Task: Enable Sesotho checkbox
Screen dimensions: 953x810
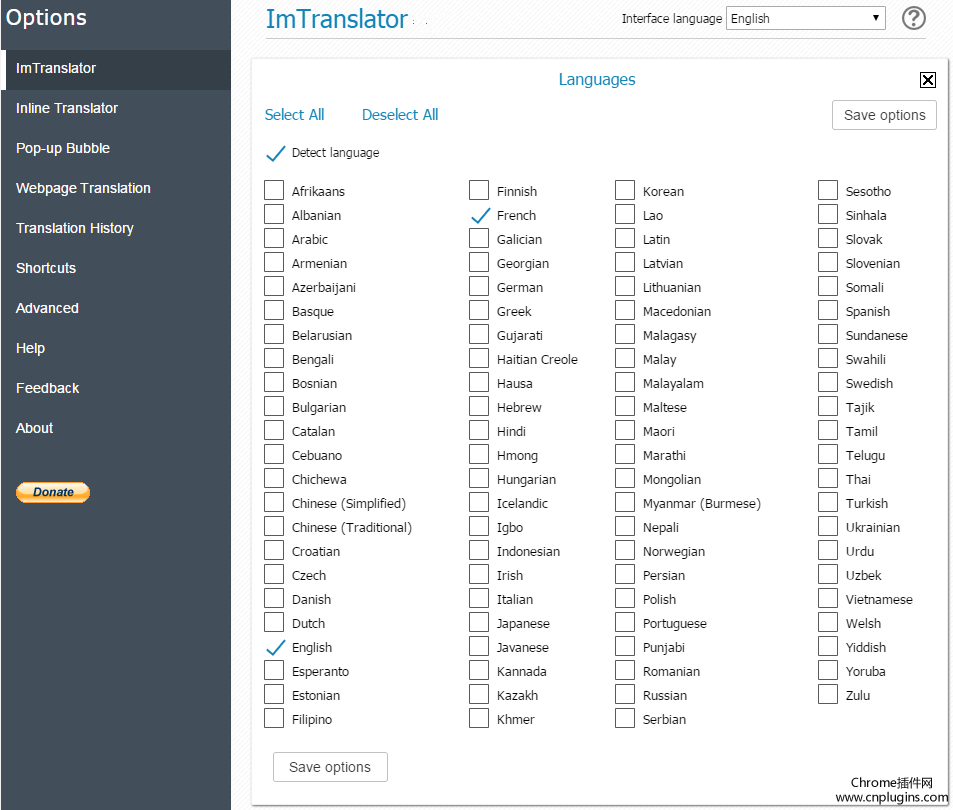Action: tap(828, 190)
